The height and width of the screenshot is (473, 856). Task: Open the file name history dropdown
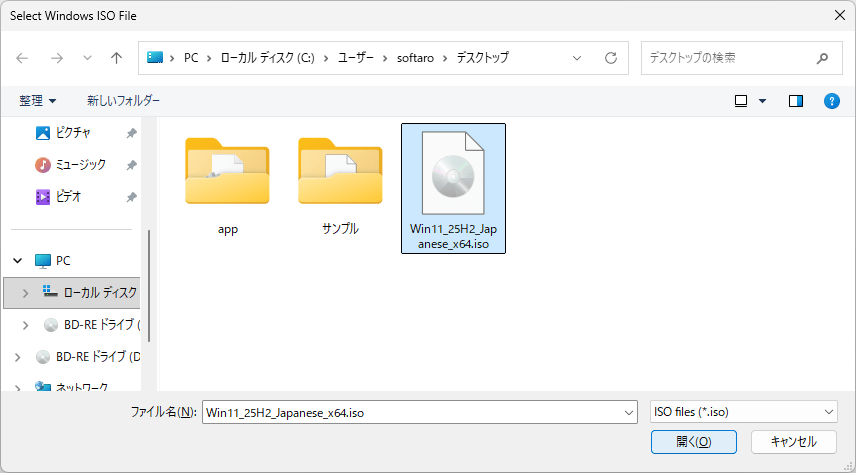628,412
